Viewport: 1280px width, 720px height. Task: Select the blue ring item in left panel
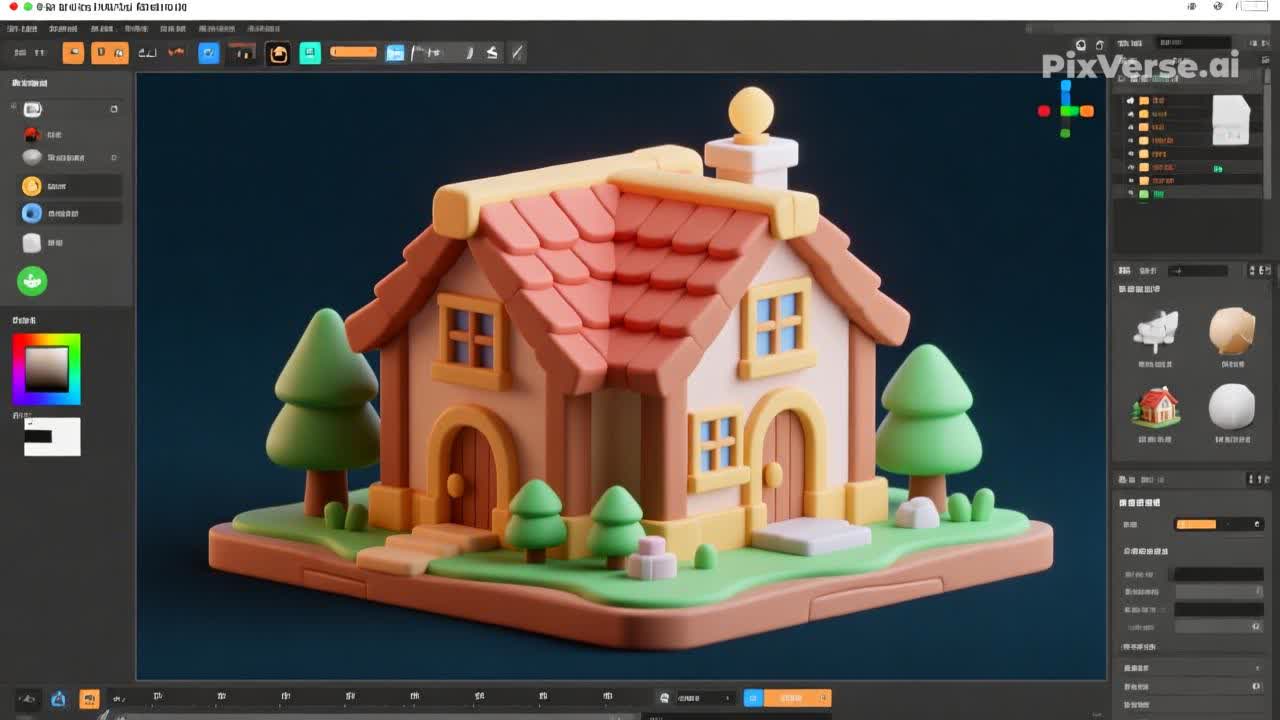click(x=32, y=213)
